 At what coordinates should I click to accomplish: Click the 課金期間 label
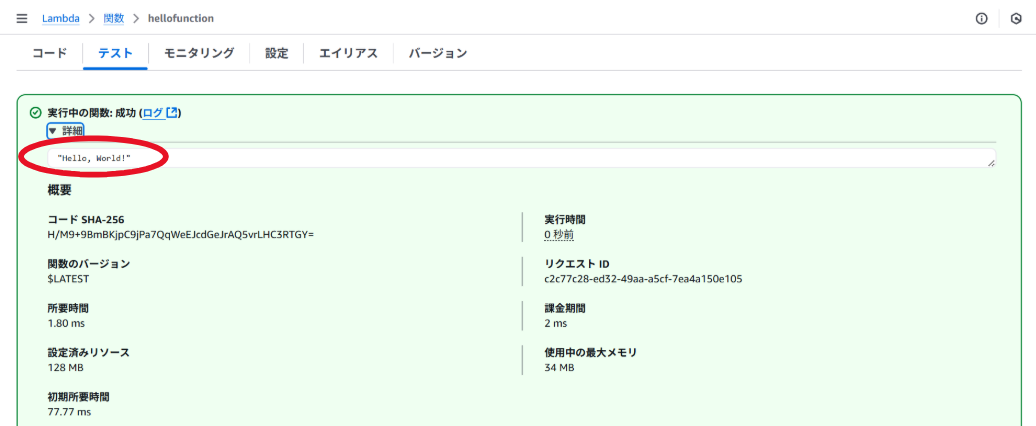tap(565, 308)
